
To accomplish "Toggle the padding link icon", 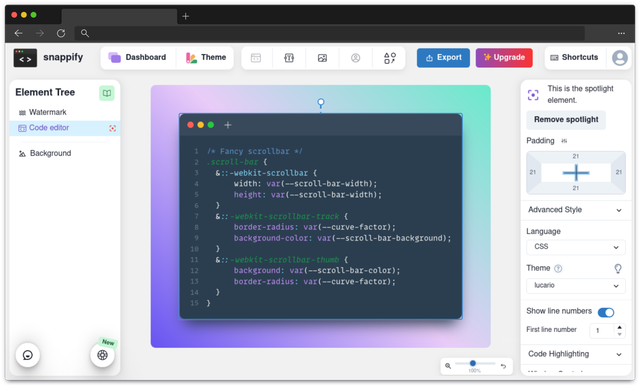I will [x=564, y=141].
